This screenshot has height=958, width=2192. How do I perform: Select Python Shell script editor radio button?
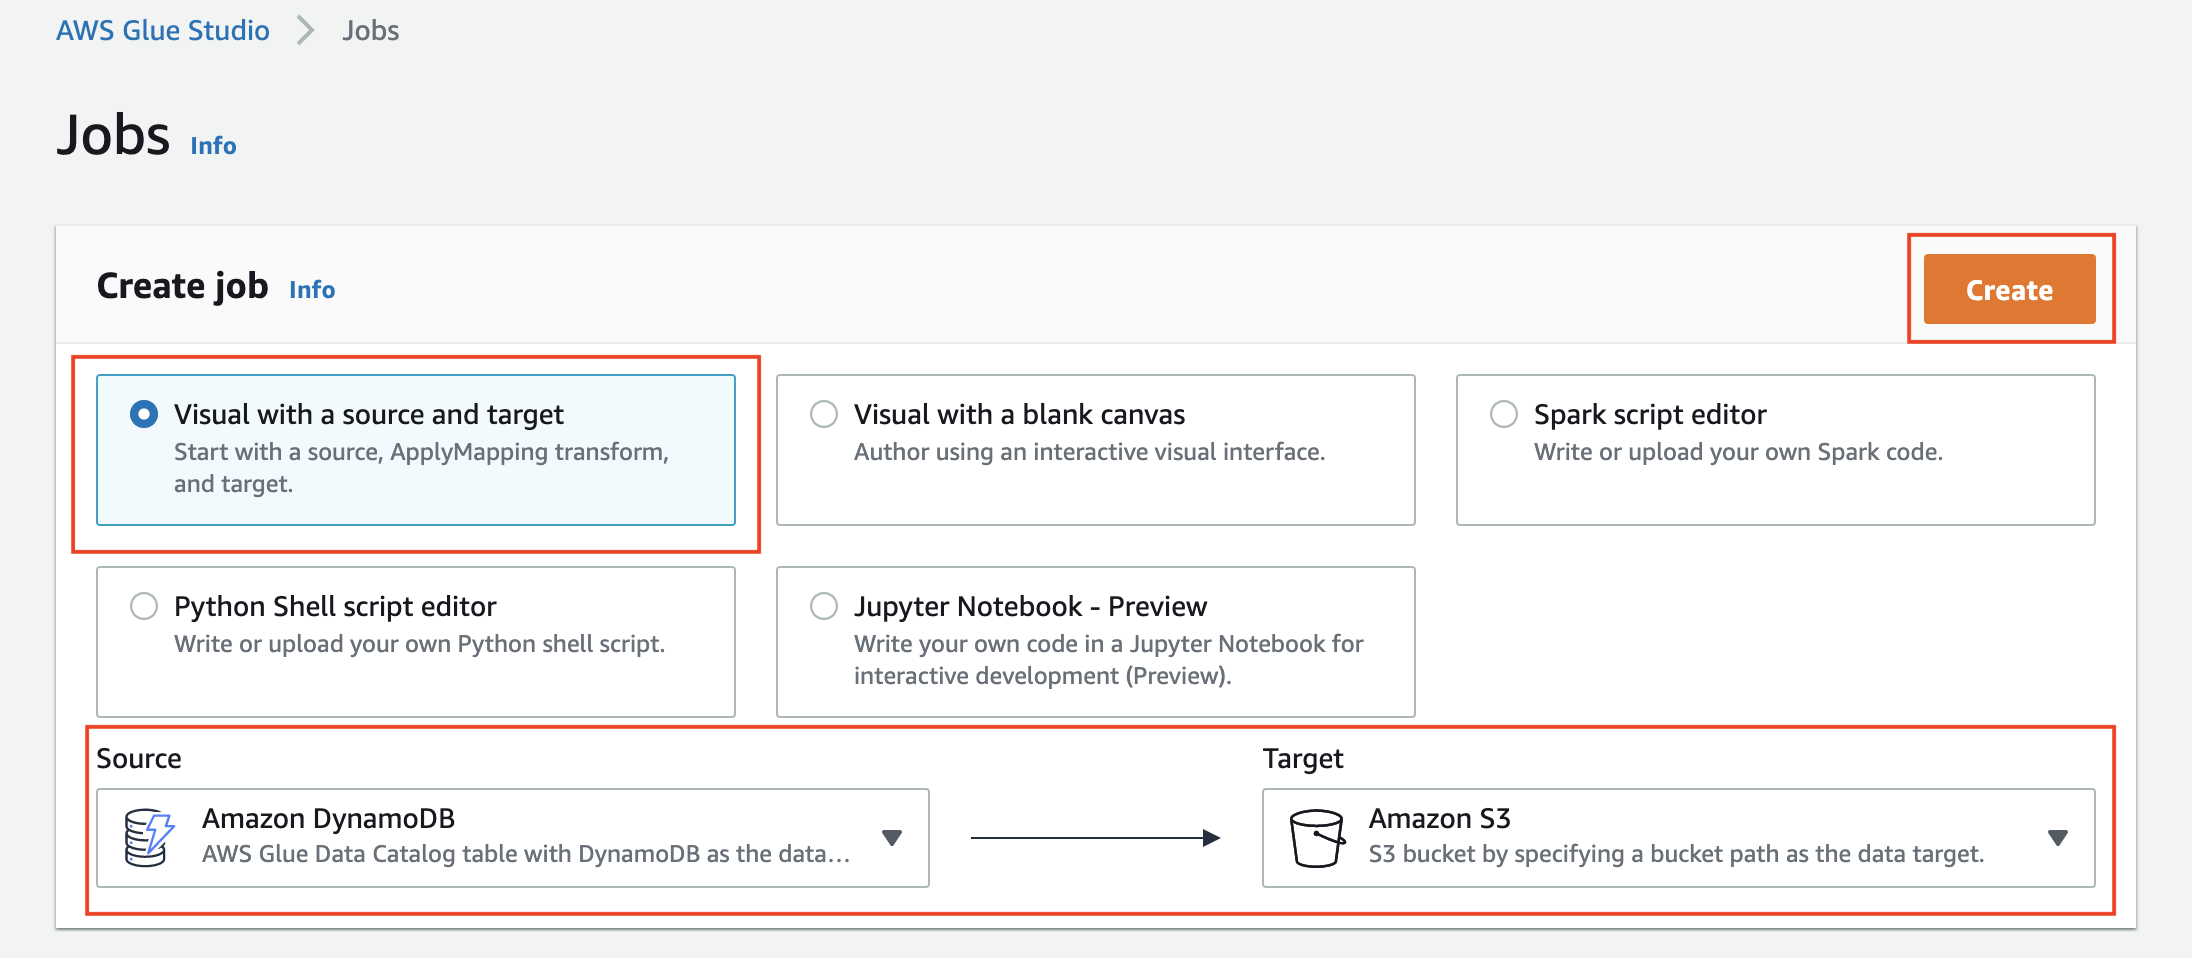coord(144,606)
